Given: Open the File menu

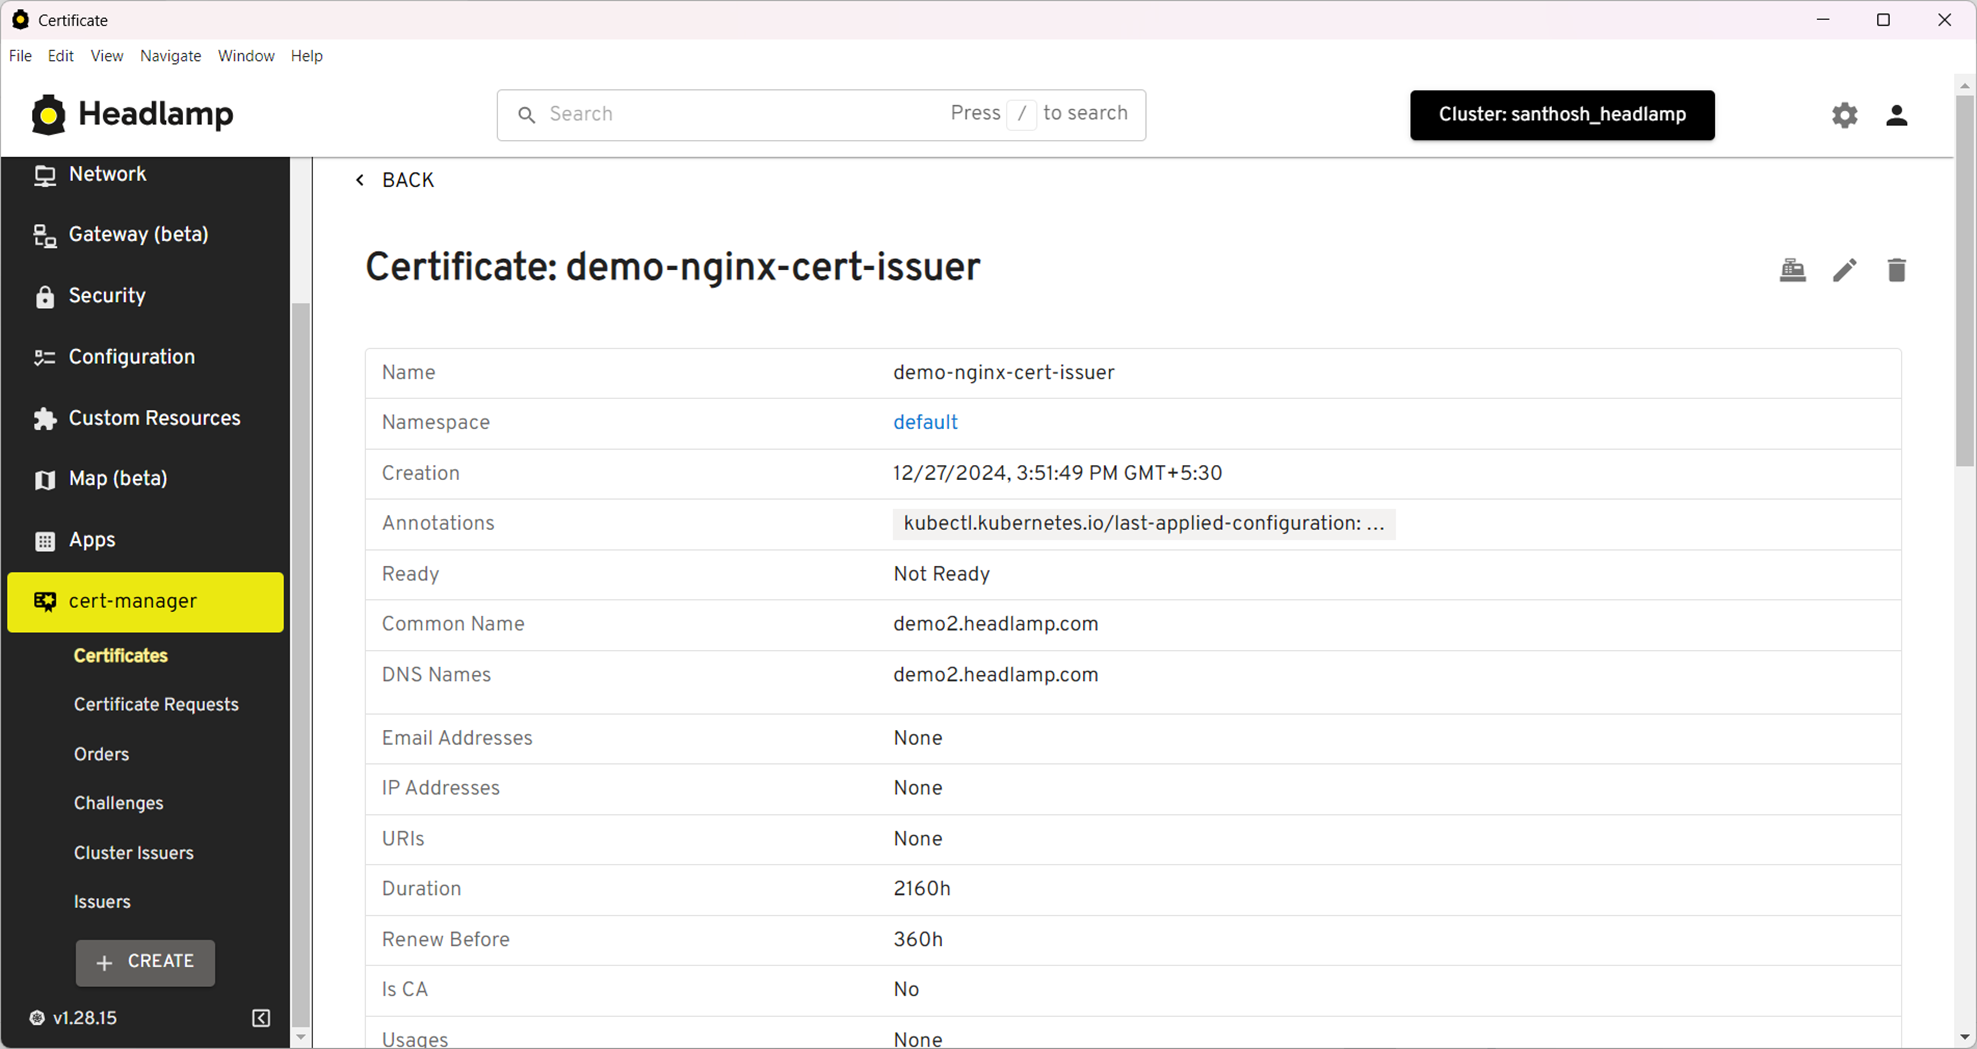Looking at the screenshot, I should pyautogui.click(x=20, y=56).
